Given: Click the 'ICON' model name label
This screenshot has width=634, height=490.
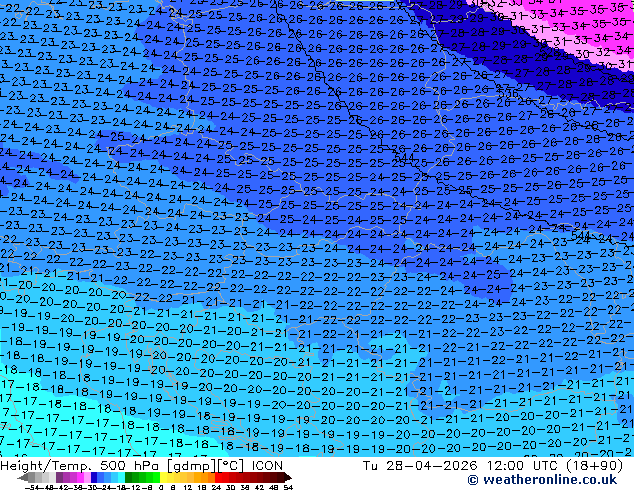Looking at the screenshot, I should point(267,466).
